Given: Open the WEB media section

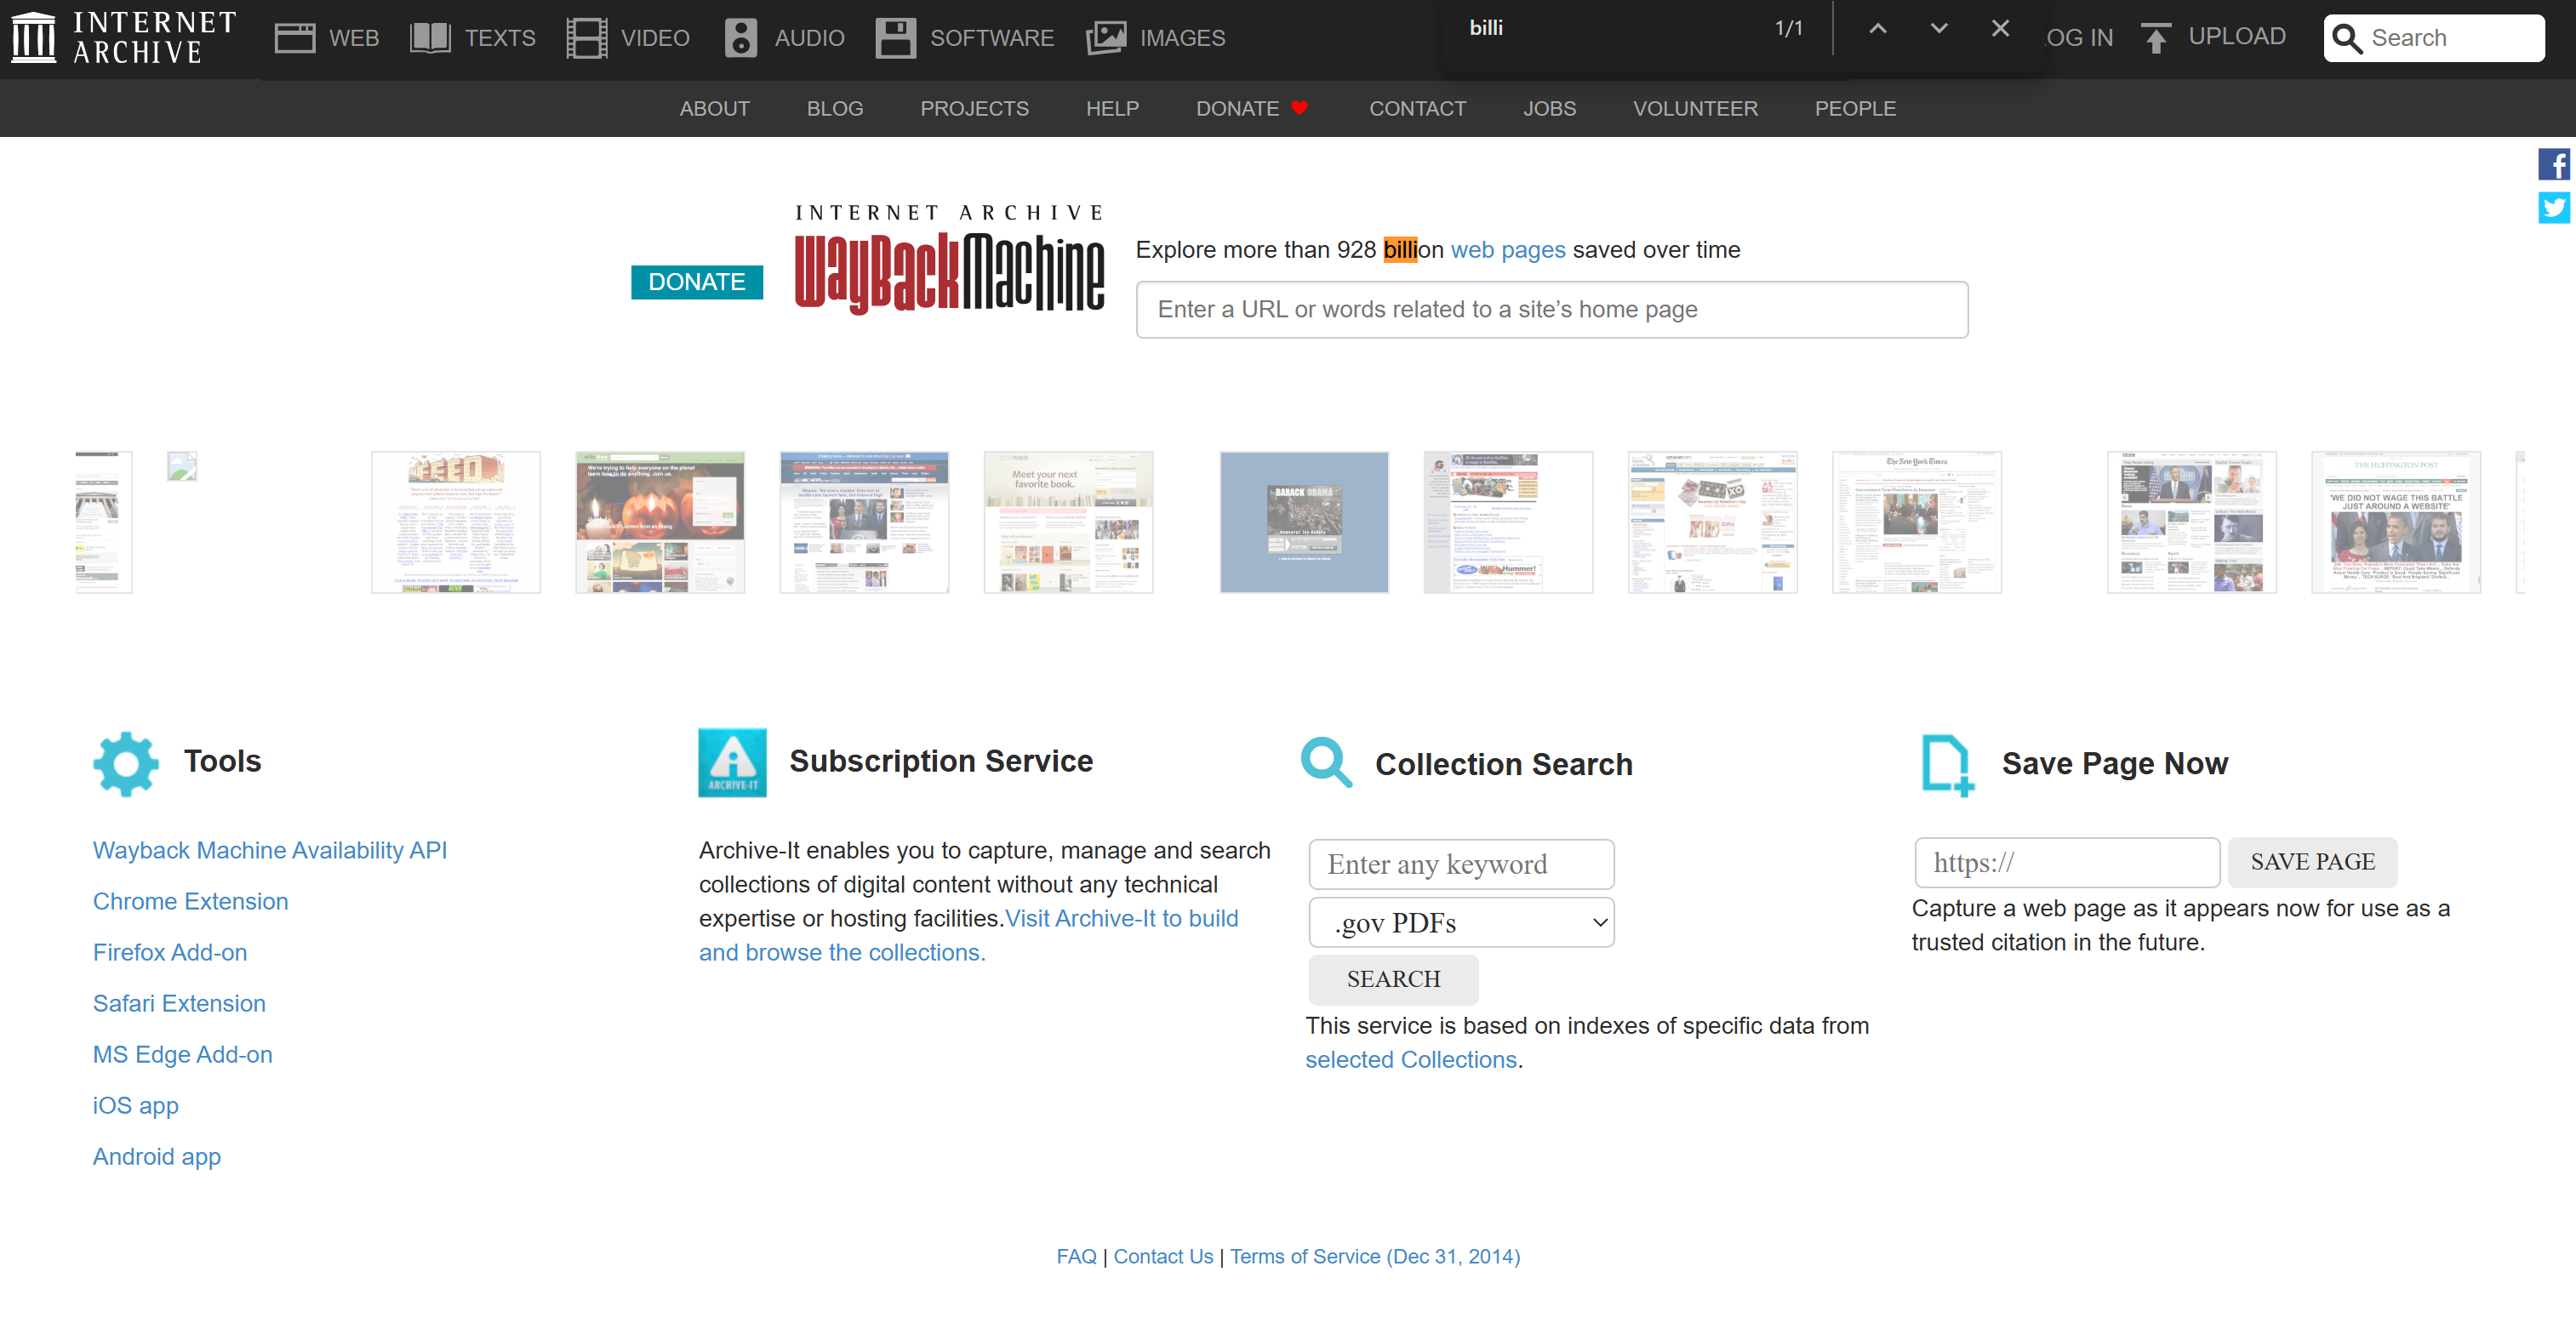Looking at the screenshot, I should (295, 37).
